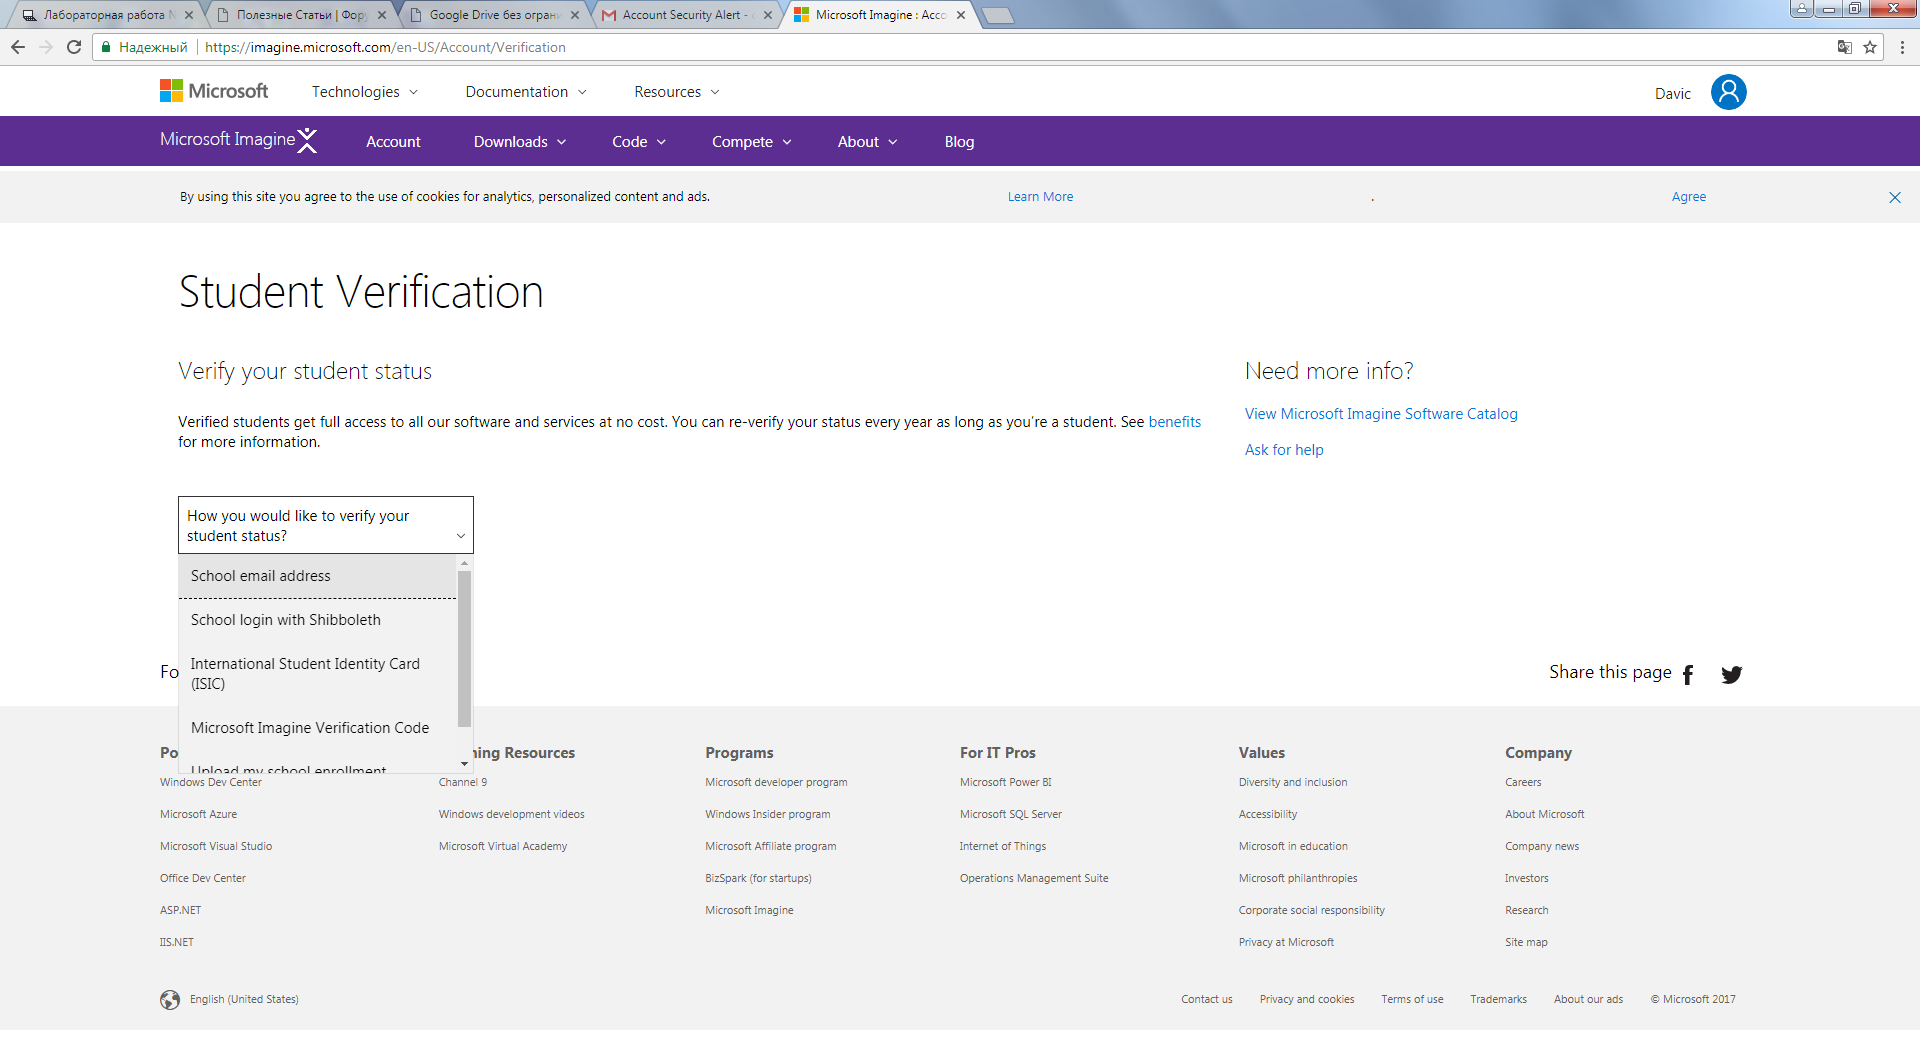Open the Downloads dropdown

[x=520, y=142]
